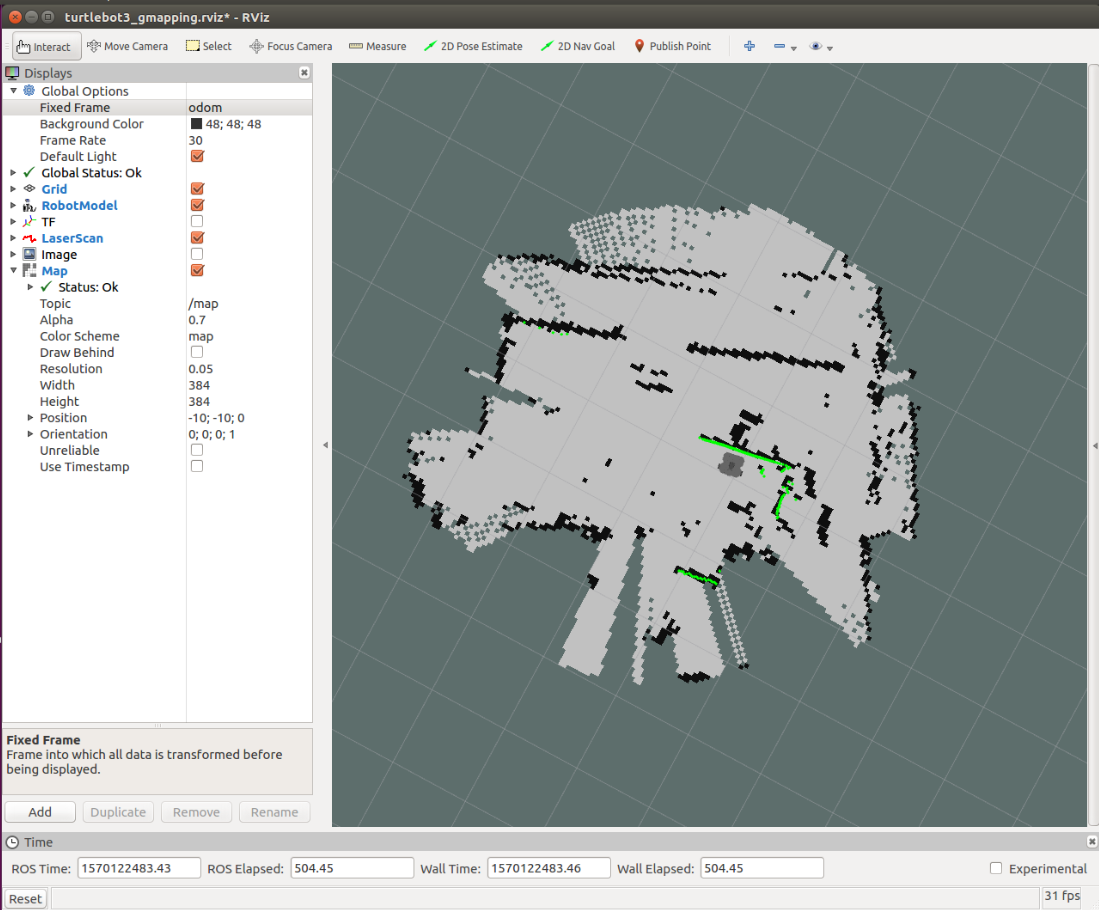Click the Grid display icon
Image resolution: width=1099 pixels, height=910 pixels.
(x=29, y=189)
